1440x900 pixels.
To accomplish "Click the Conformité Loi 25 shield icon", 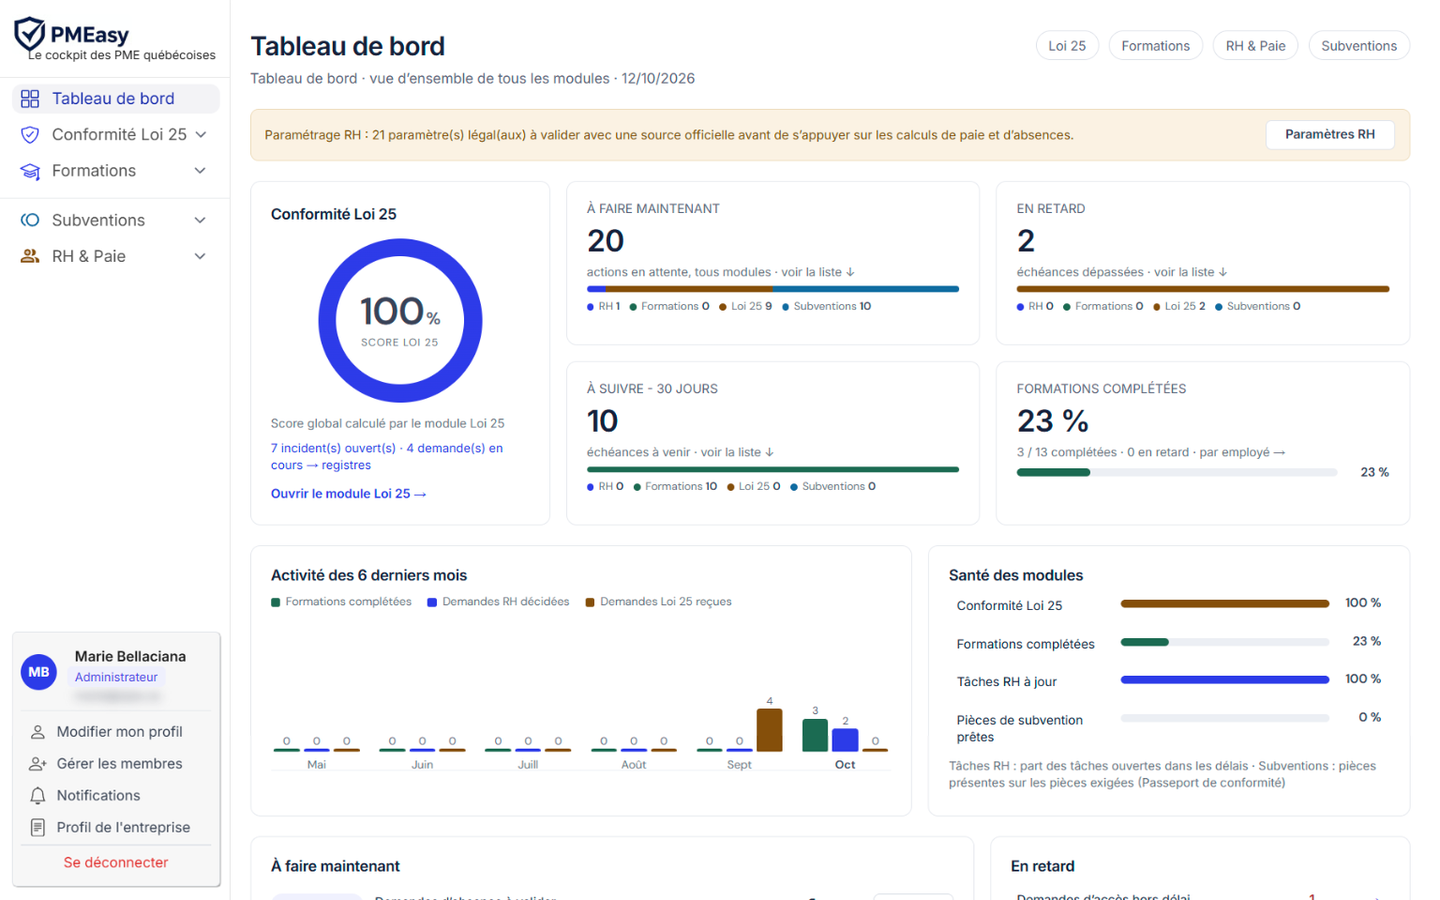I will pyautogui.click(x=30, y=134).
